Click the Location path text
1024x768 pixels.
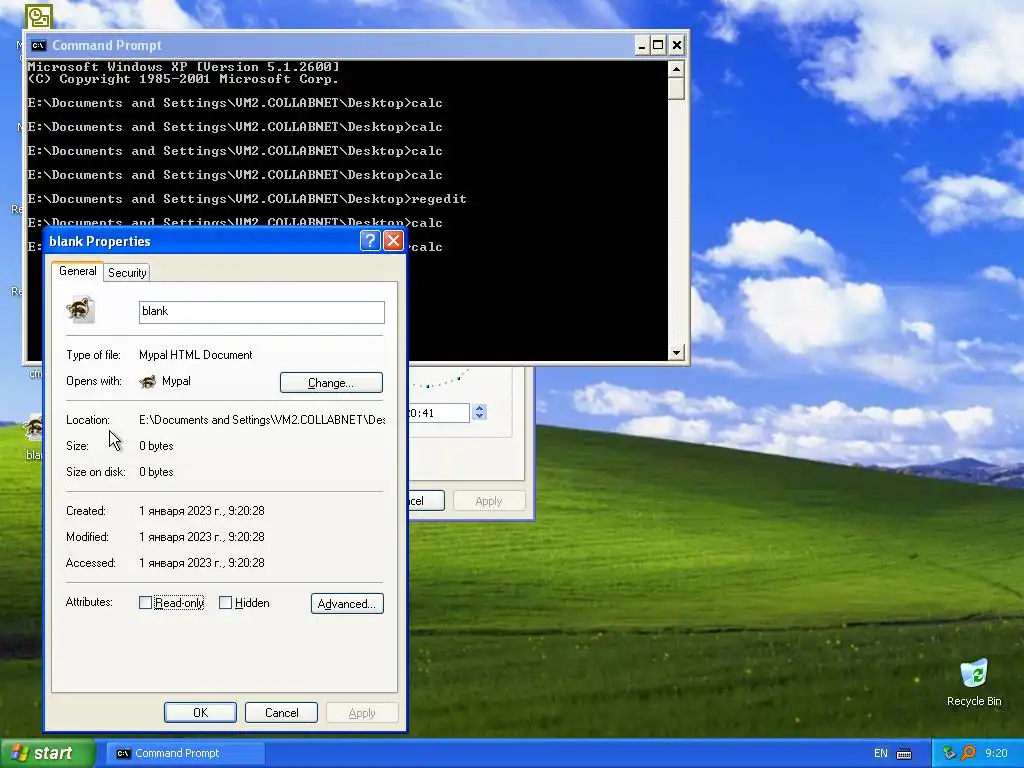(262, 420)
